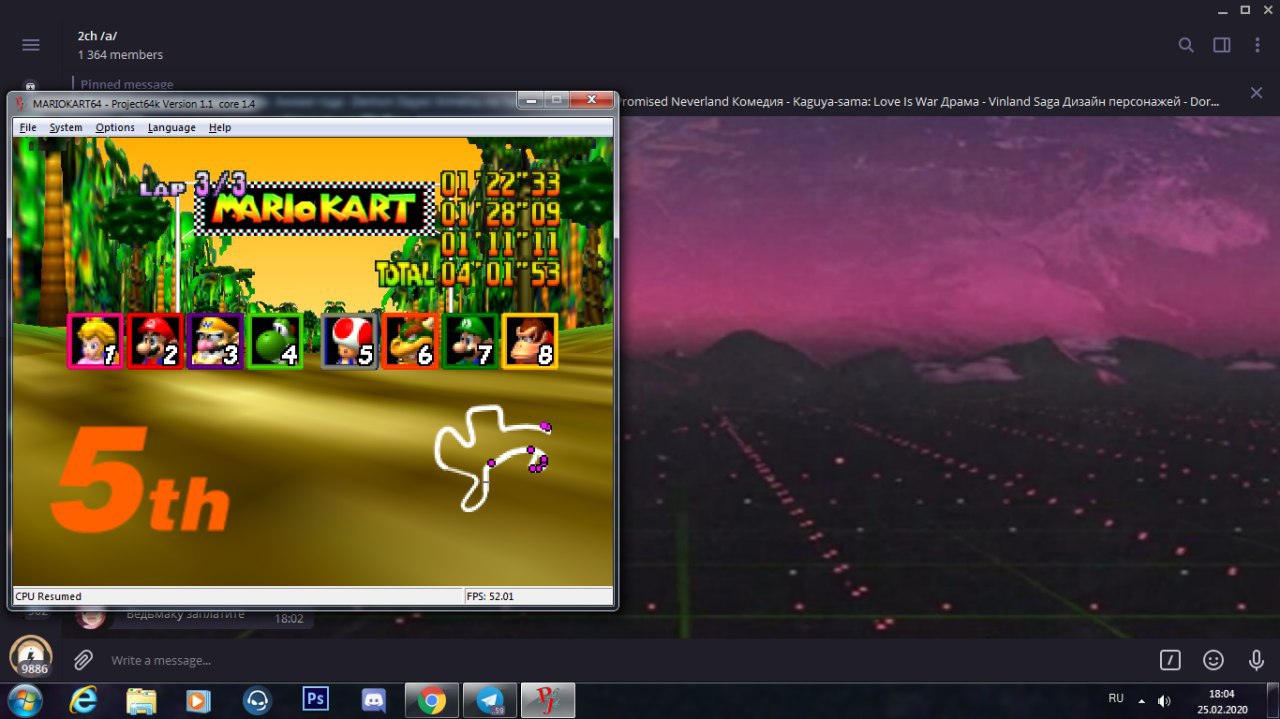Click the RU language indicator

1116,698
